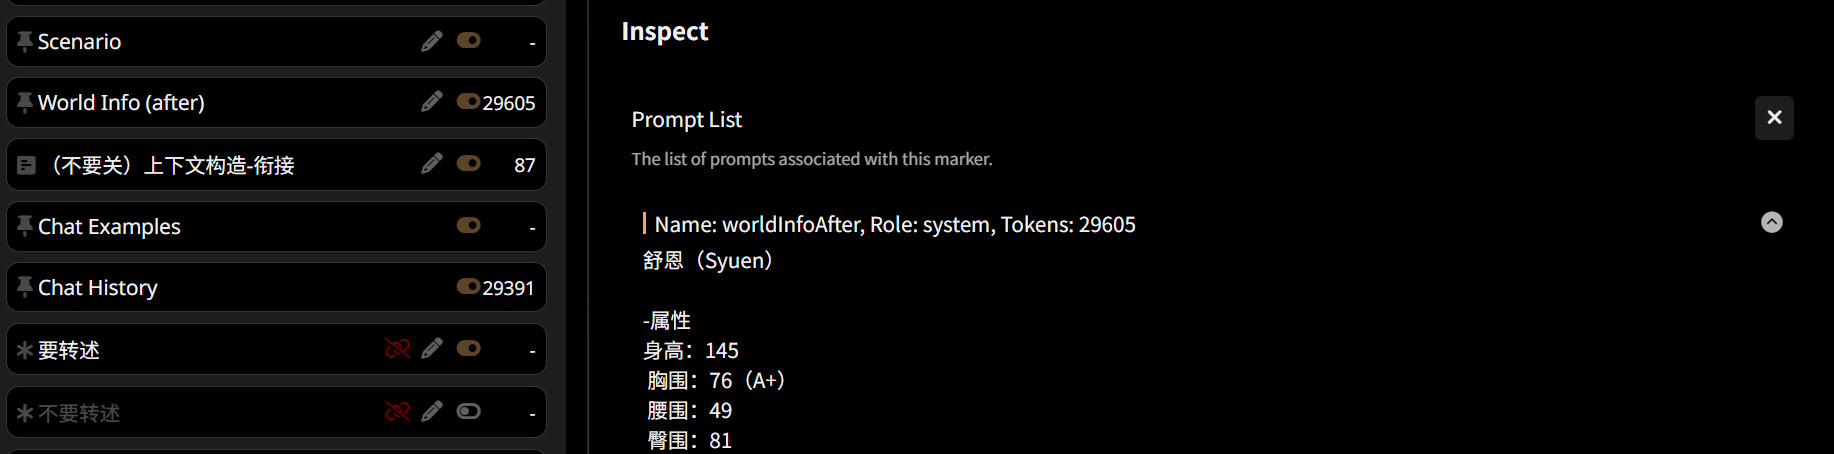Edit the 不要转述 prompt entry

coord(432,412)
